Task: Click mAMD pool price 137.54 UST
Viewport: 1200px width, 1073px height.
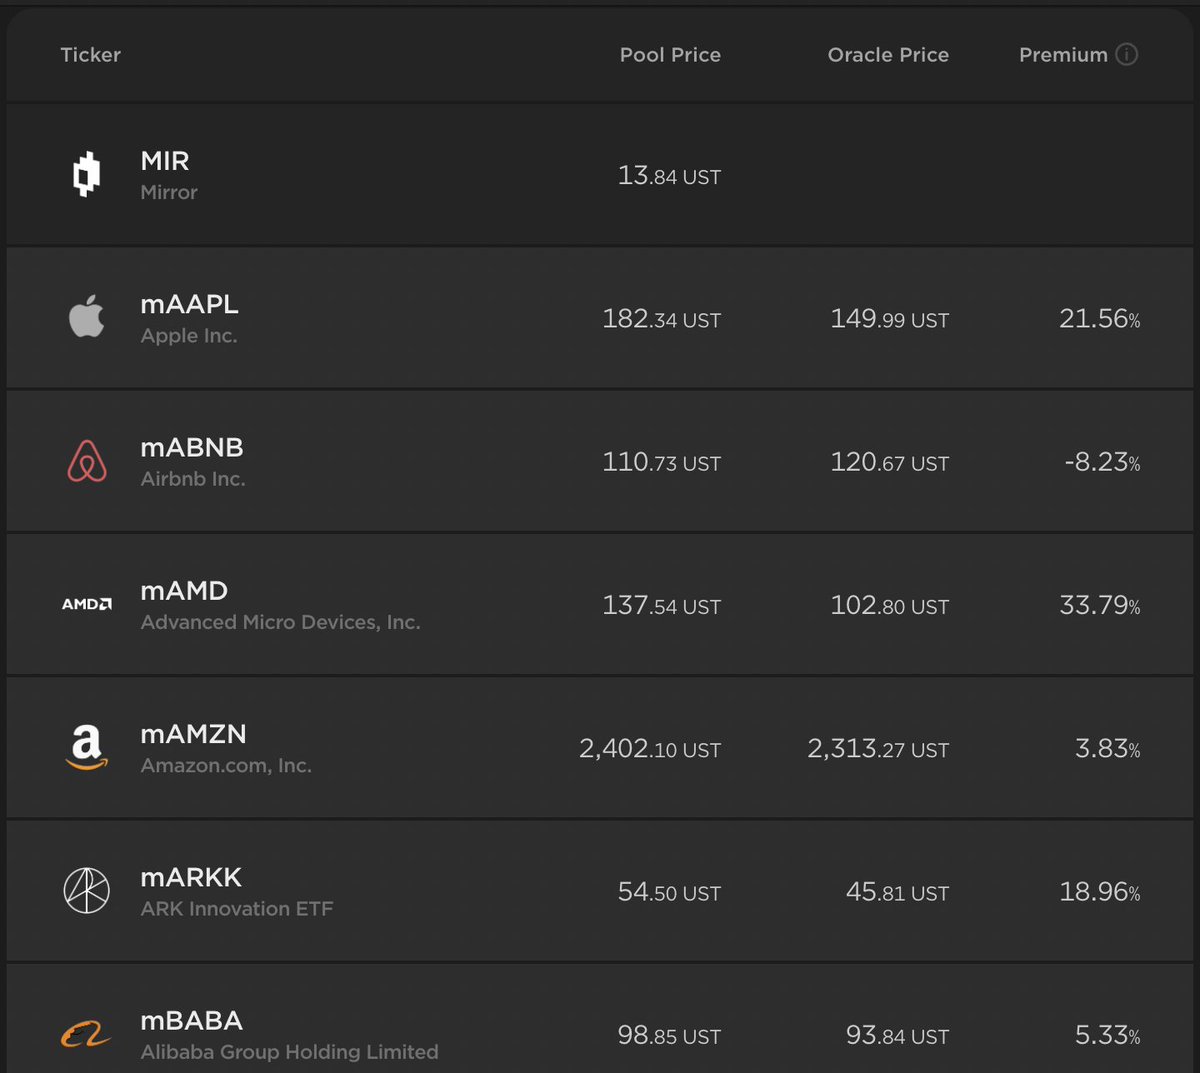Action: point(661,605)
